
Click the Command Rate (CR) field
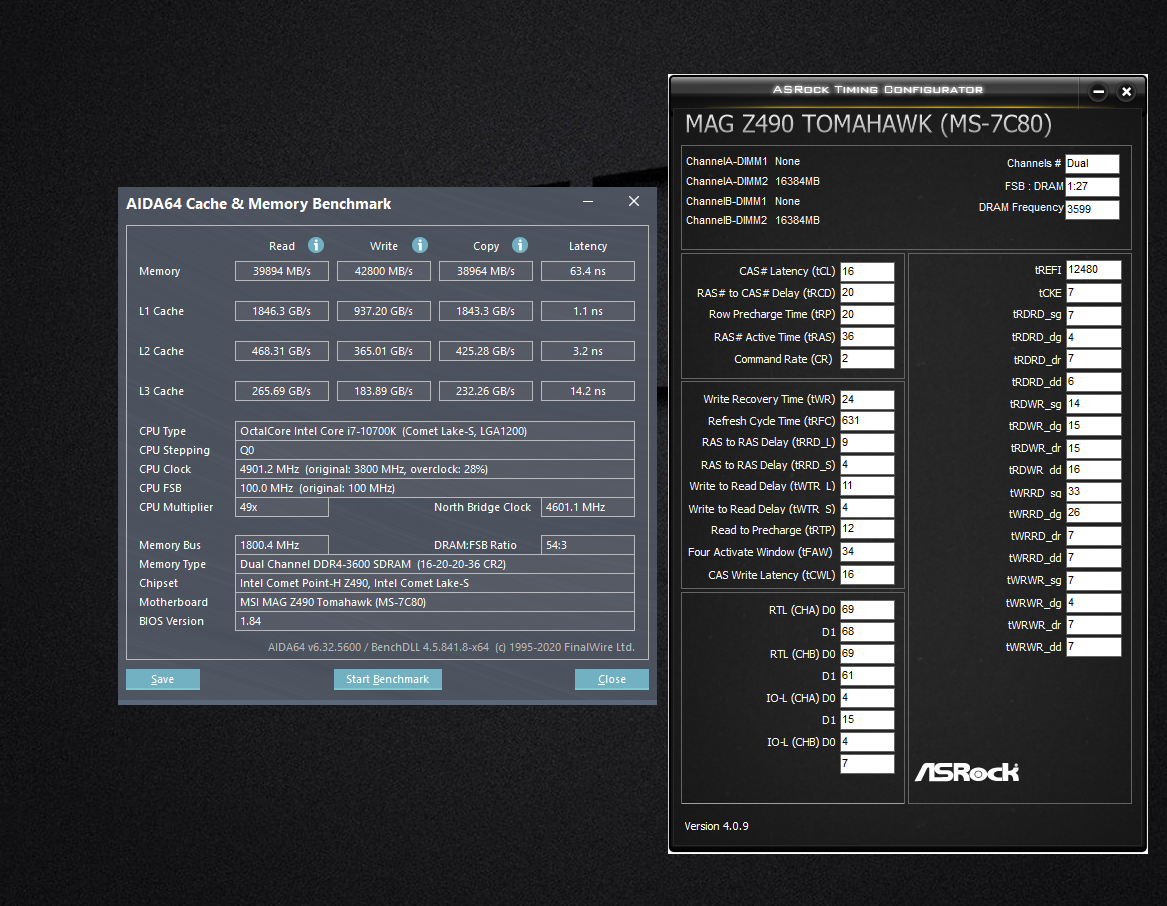pyautogui.click(x=867, y=359)
